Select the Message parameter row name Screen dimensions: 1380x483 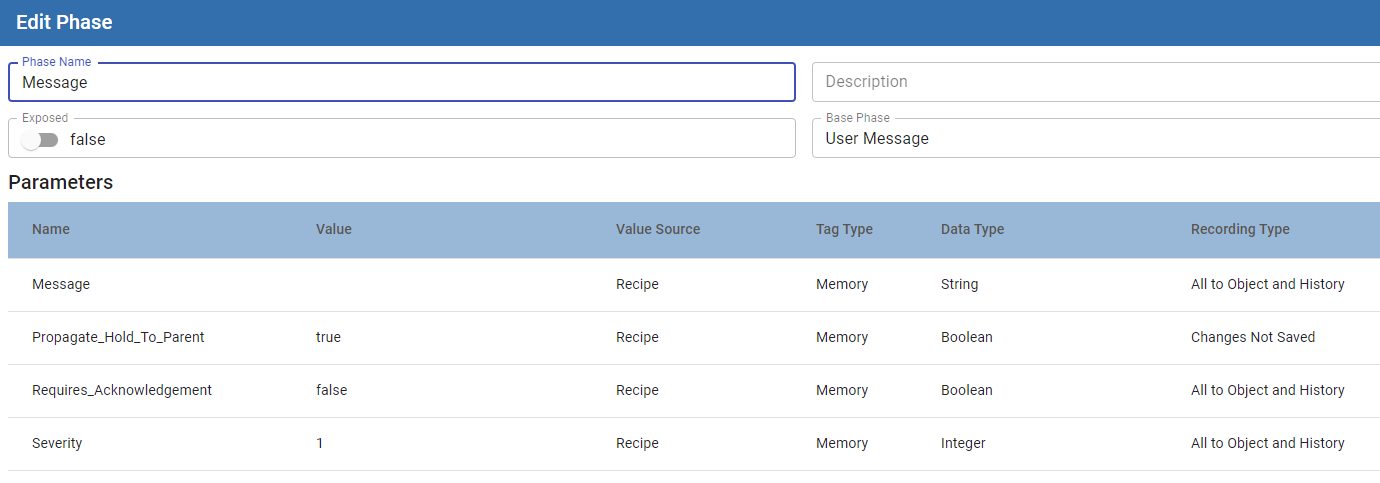(x=61, y=284)
